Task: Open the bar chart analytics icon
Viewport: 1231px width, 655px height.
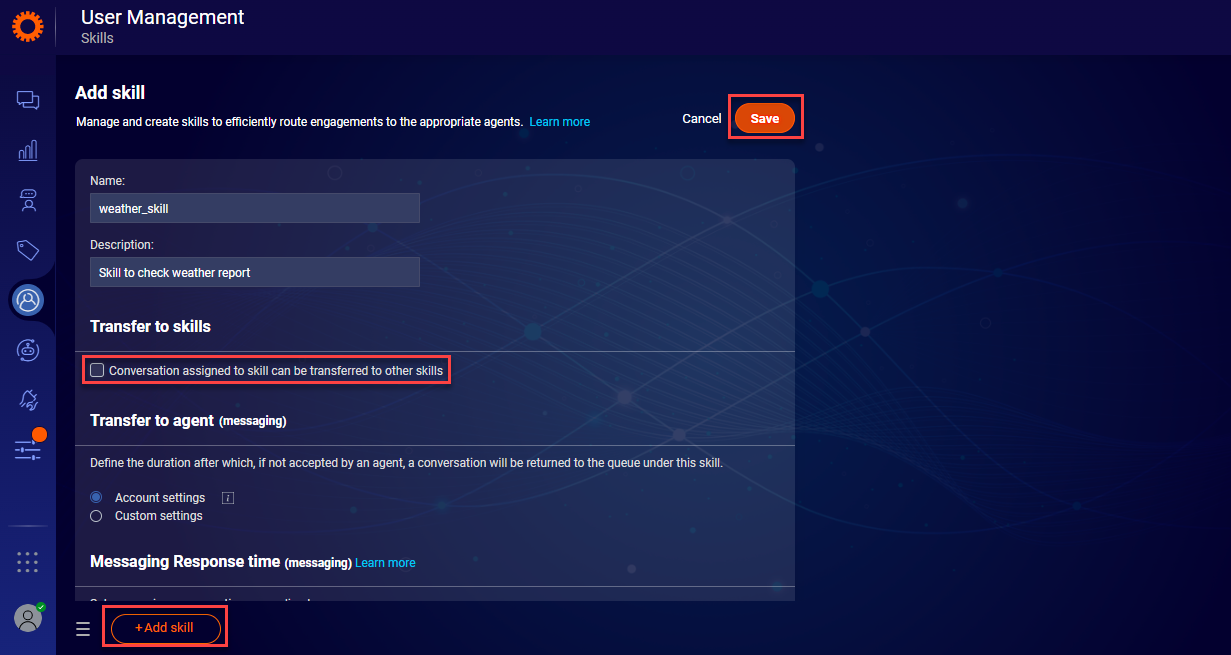Action: 28,150
